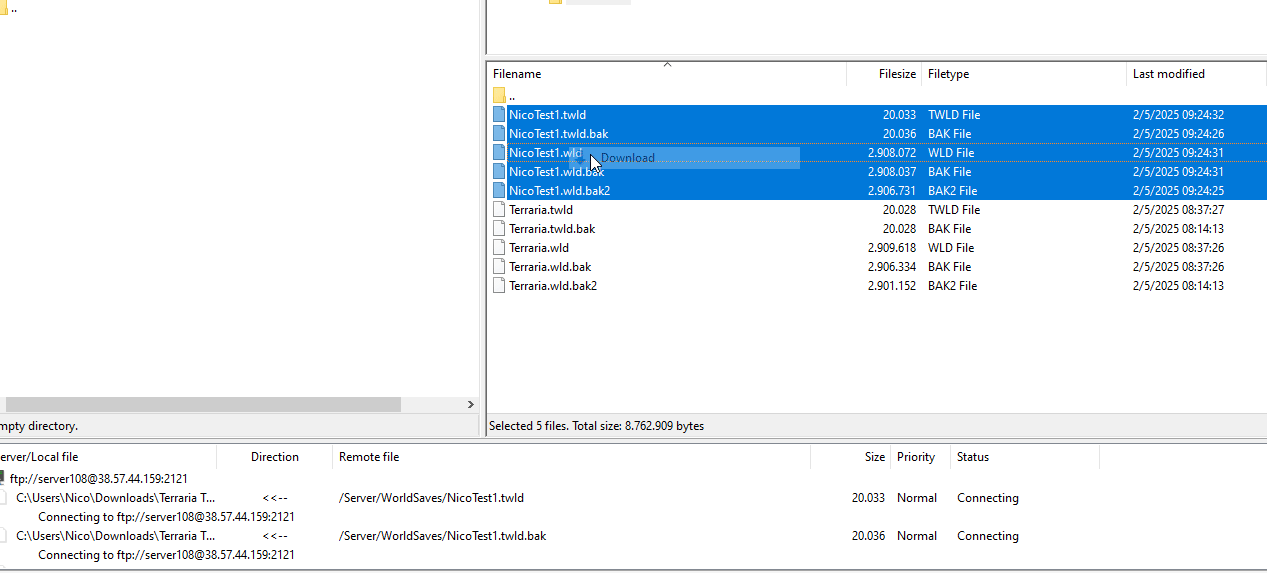Select NicoTest1.wld.bak2 in remote file list
This screenshot has height=573, width=1267.
click(x=559, y=191)
